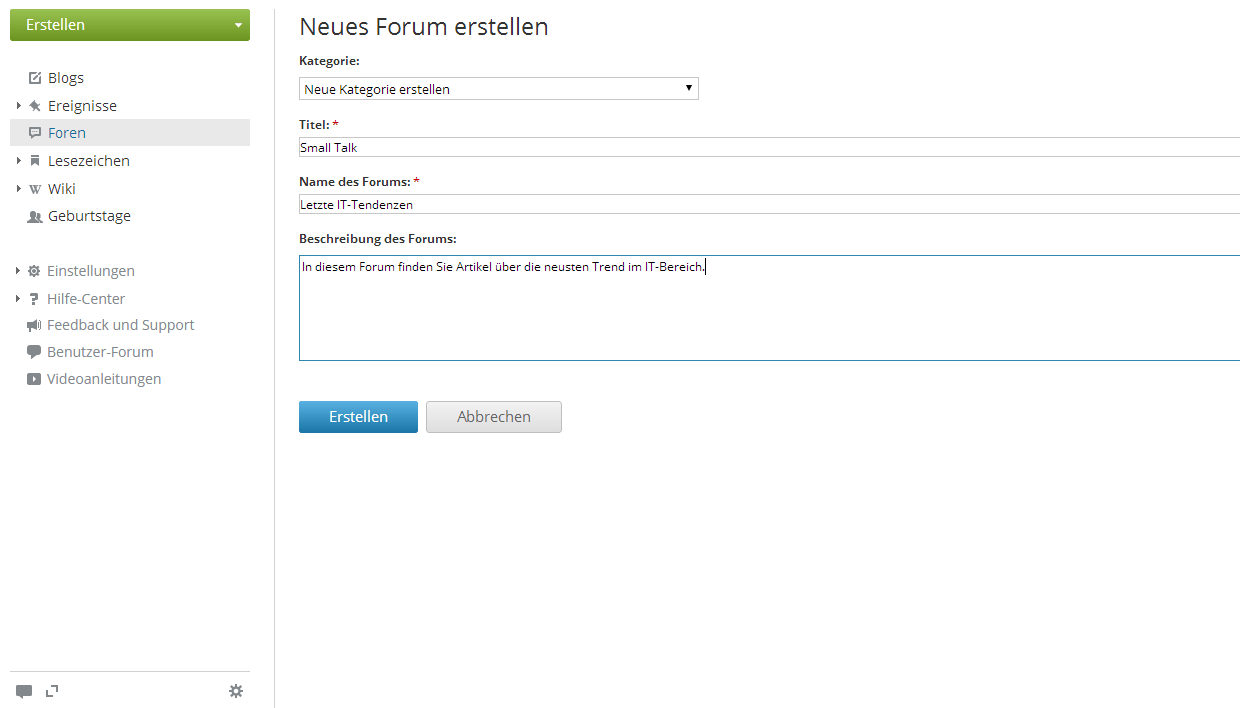Screen dimensions: 1240x708
Task: Expand the Einstellungen tree node arrow
Action: tap(18, 271)
